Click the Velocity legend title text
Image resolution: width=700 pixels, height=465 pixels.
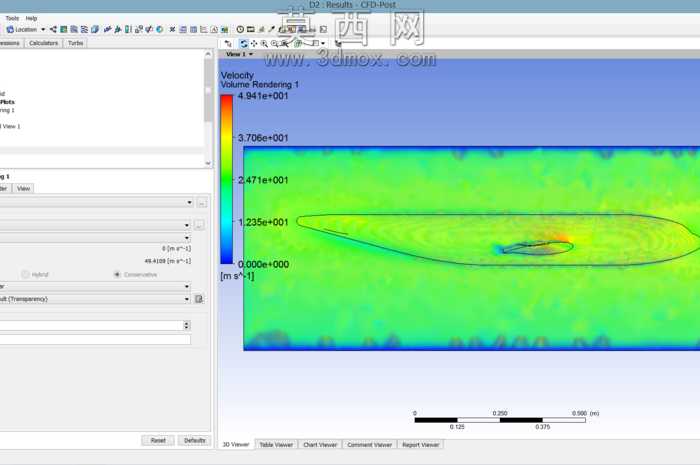[x=237, y=75]
